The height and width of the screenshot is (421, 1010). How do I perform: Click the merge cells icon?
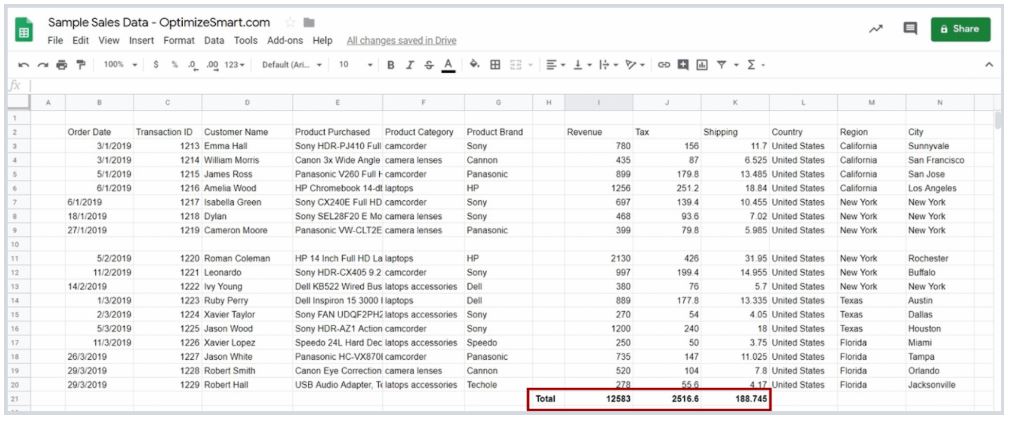pyautogui.click(x=516, y=65)
